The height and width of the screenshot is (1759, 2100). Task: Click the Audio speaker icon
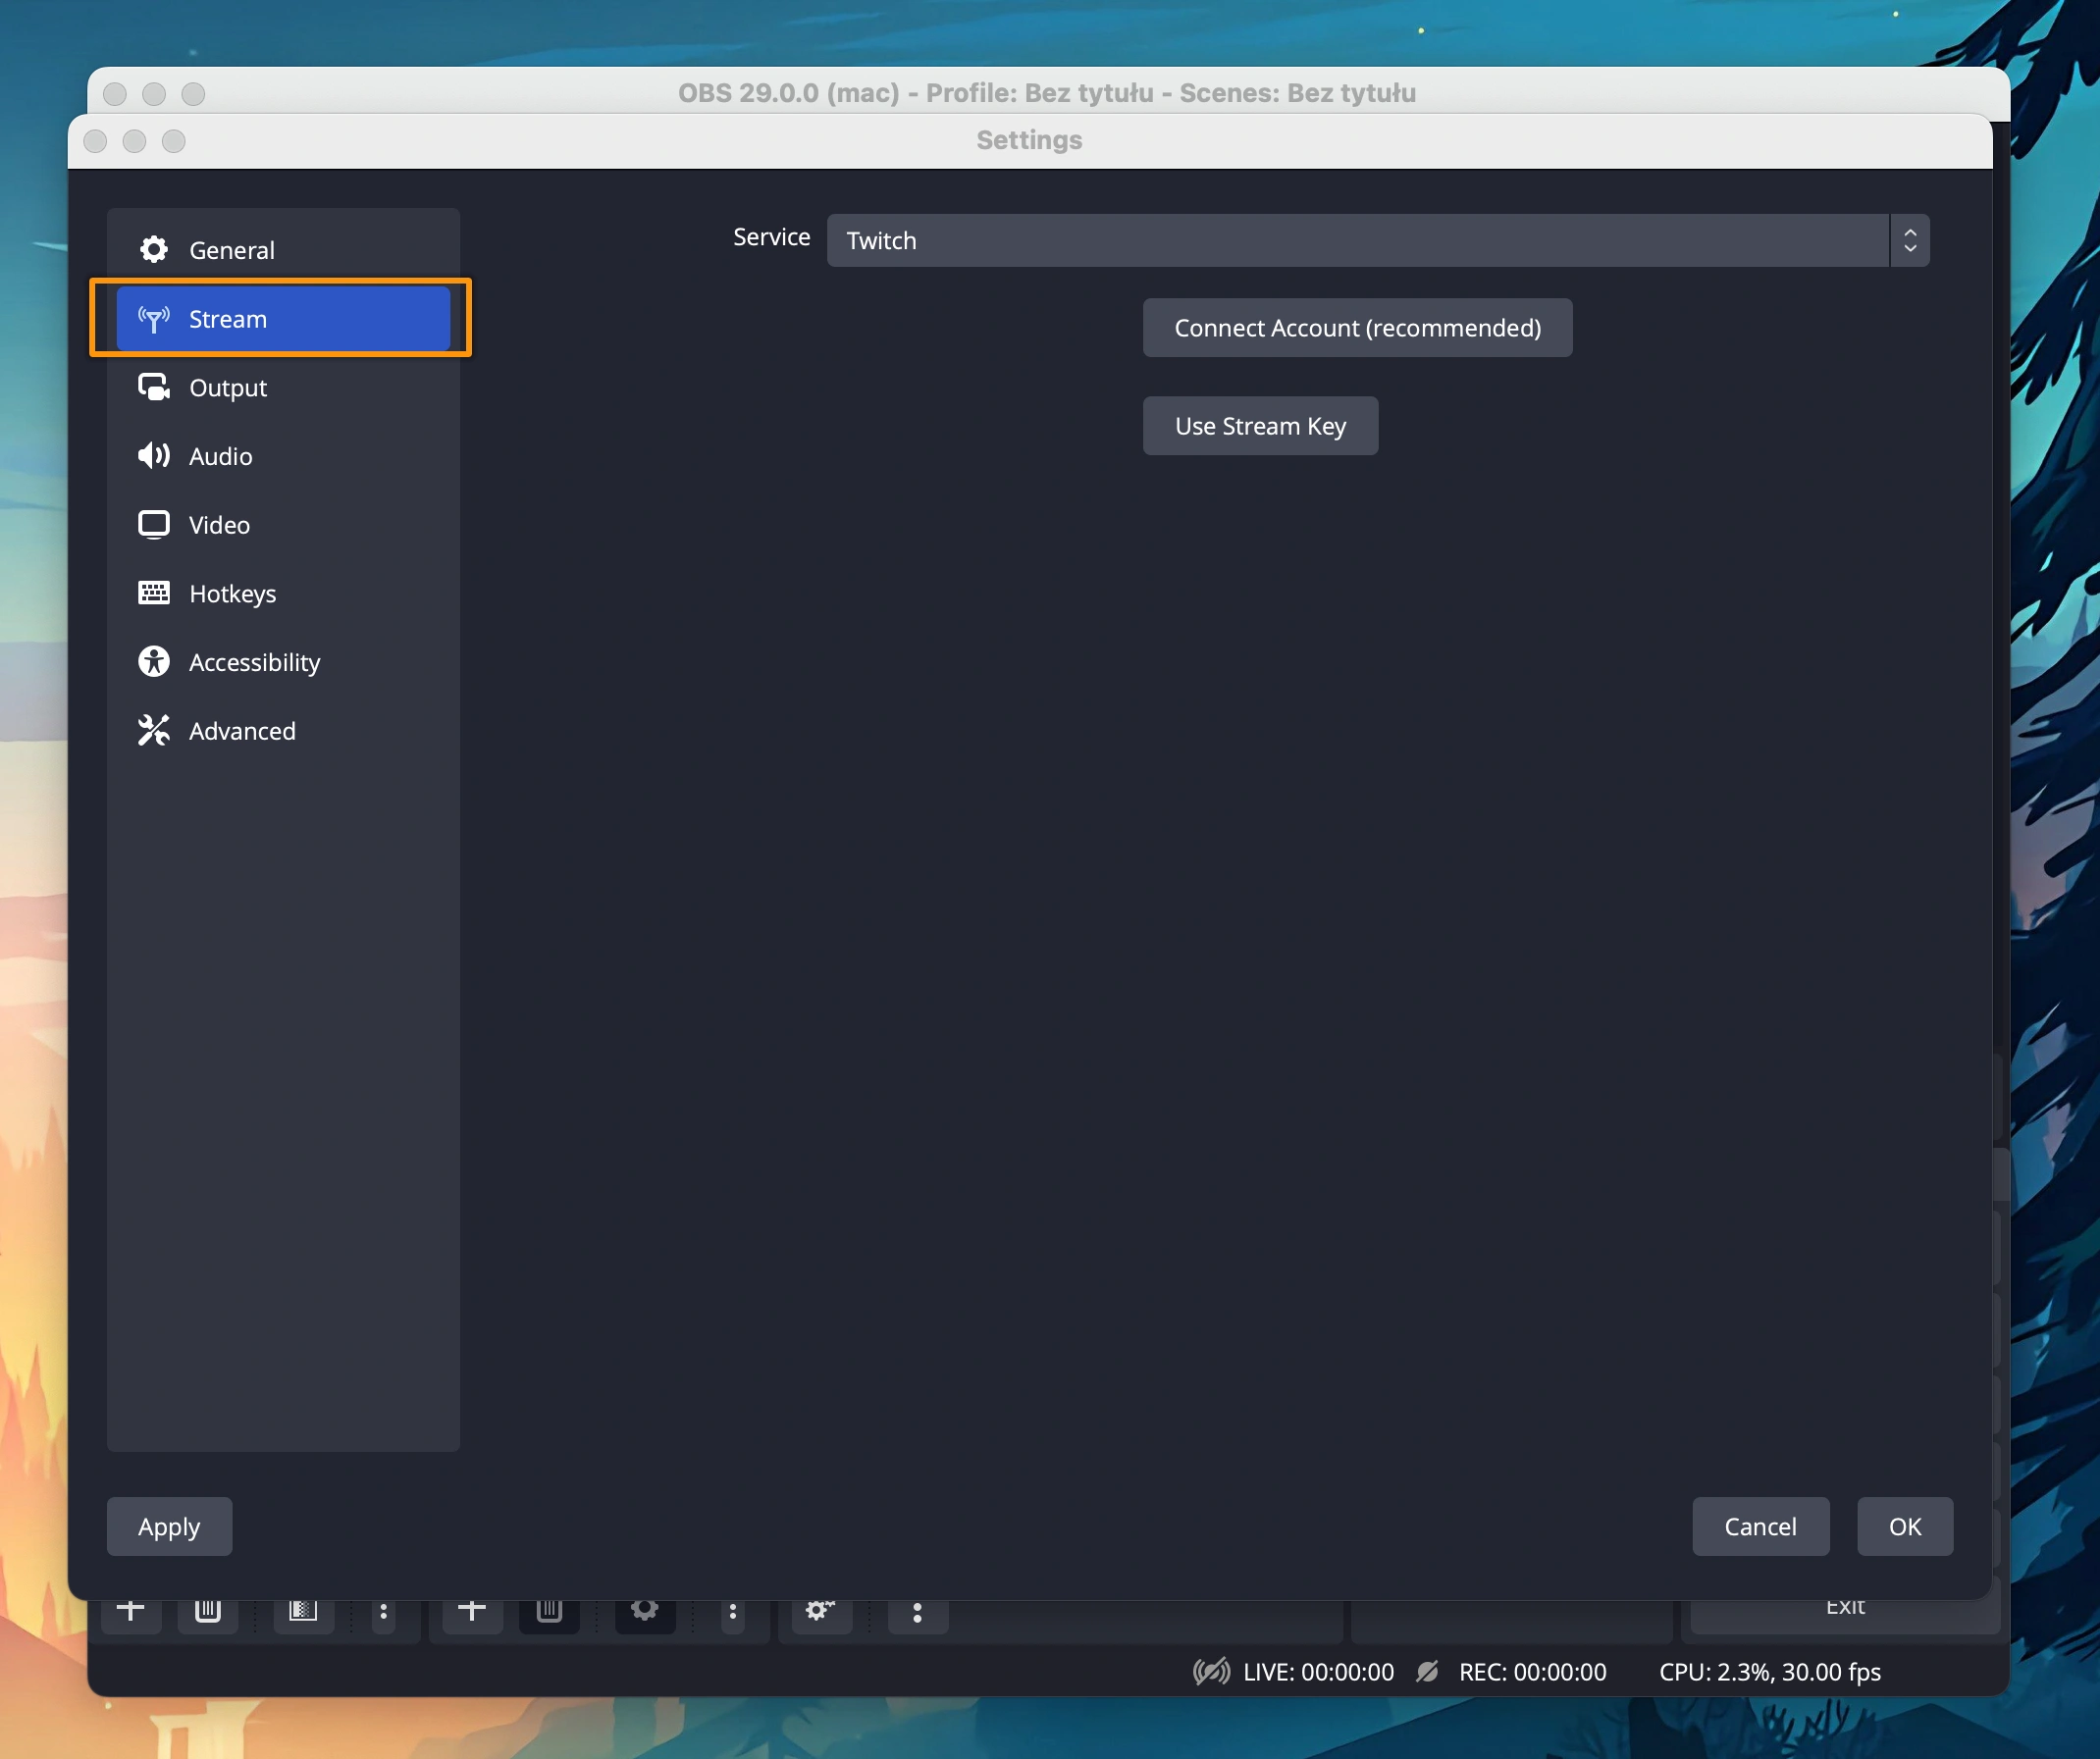click(x=153, y=456)
